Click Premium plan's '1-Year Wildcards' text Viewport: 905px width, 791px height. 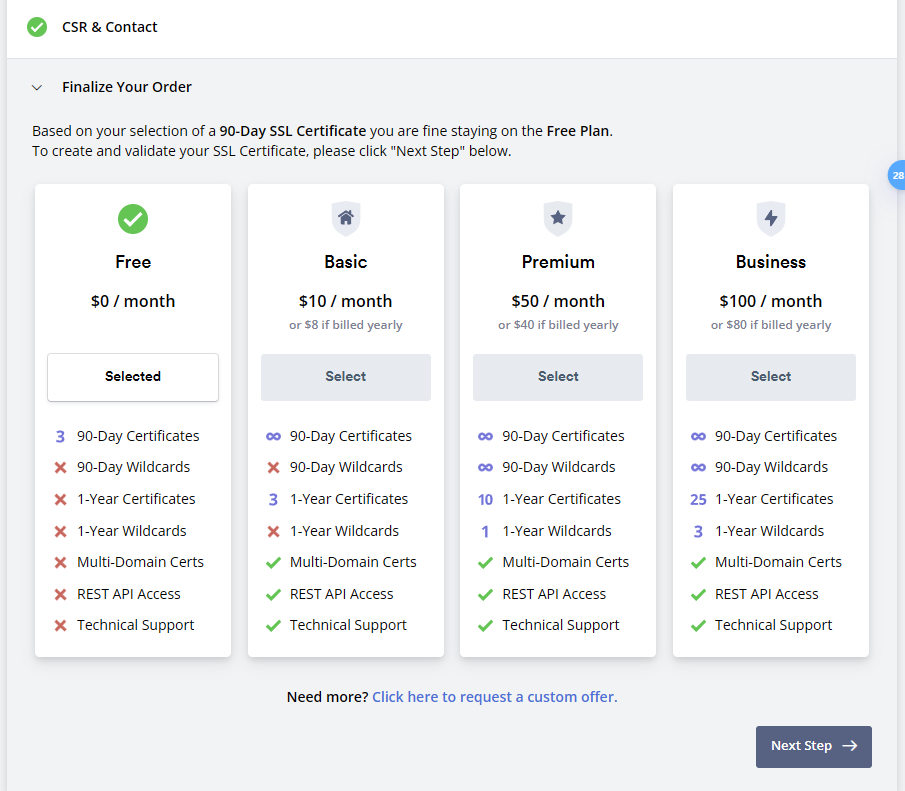point(557,531)
